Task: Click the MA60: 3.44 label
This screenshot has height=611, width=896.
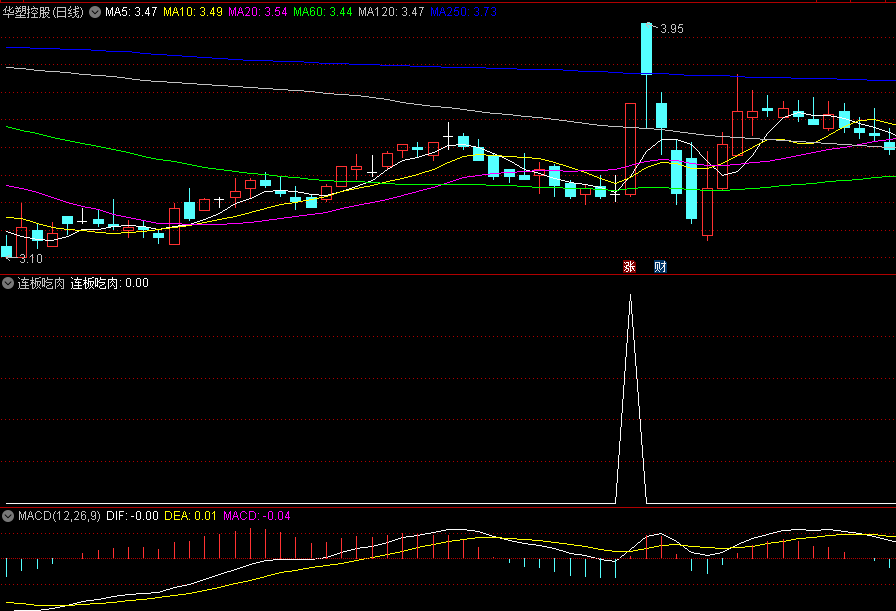Action: click(x=323, y=12)
